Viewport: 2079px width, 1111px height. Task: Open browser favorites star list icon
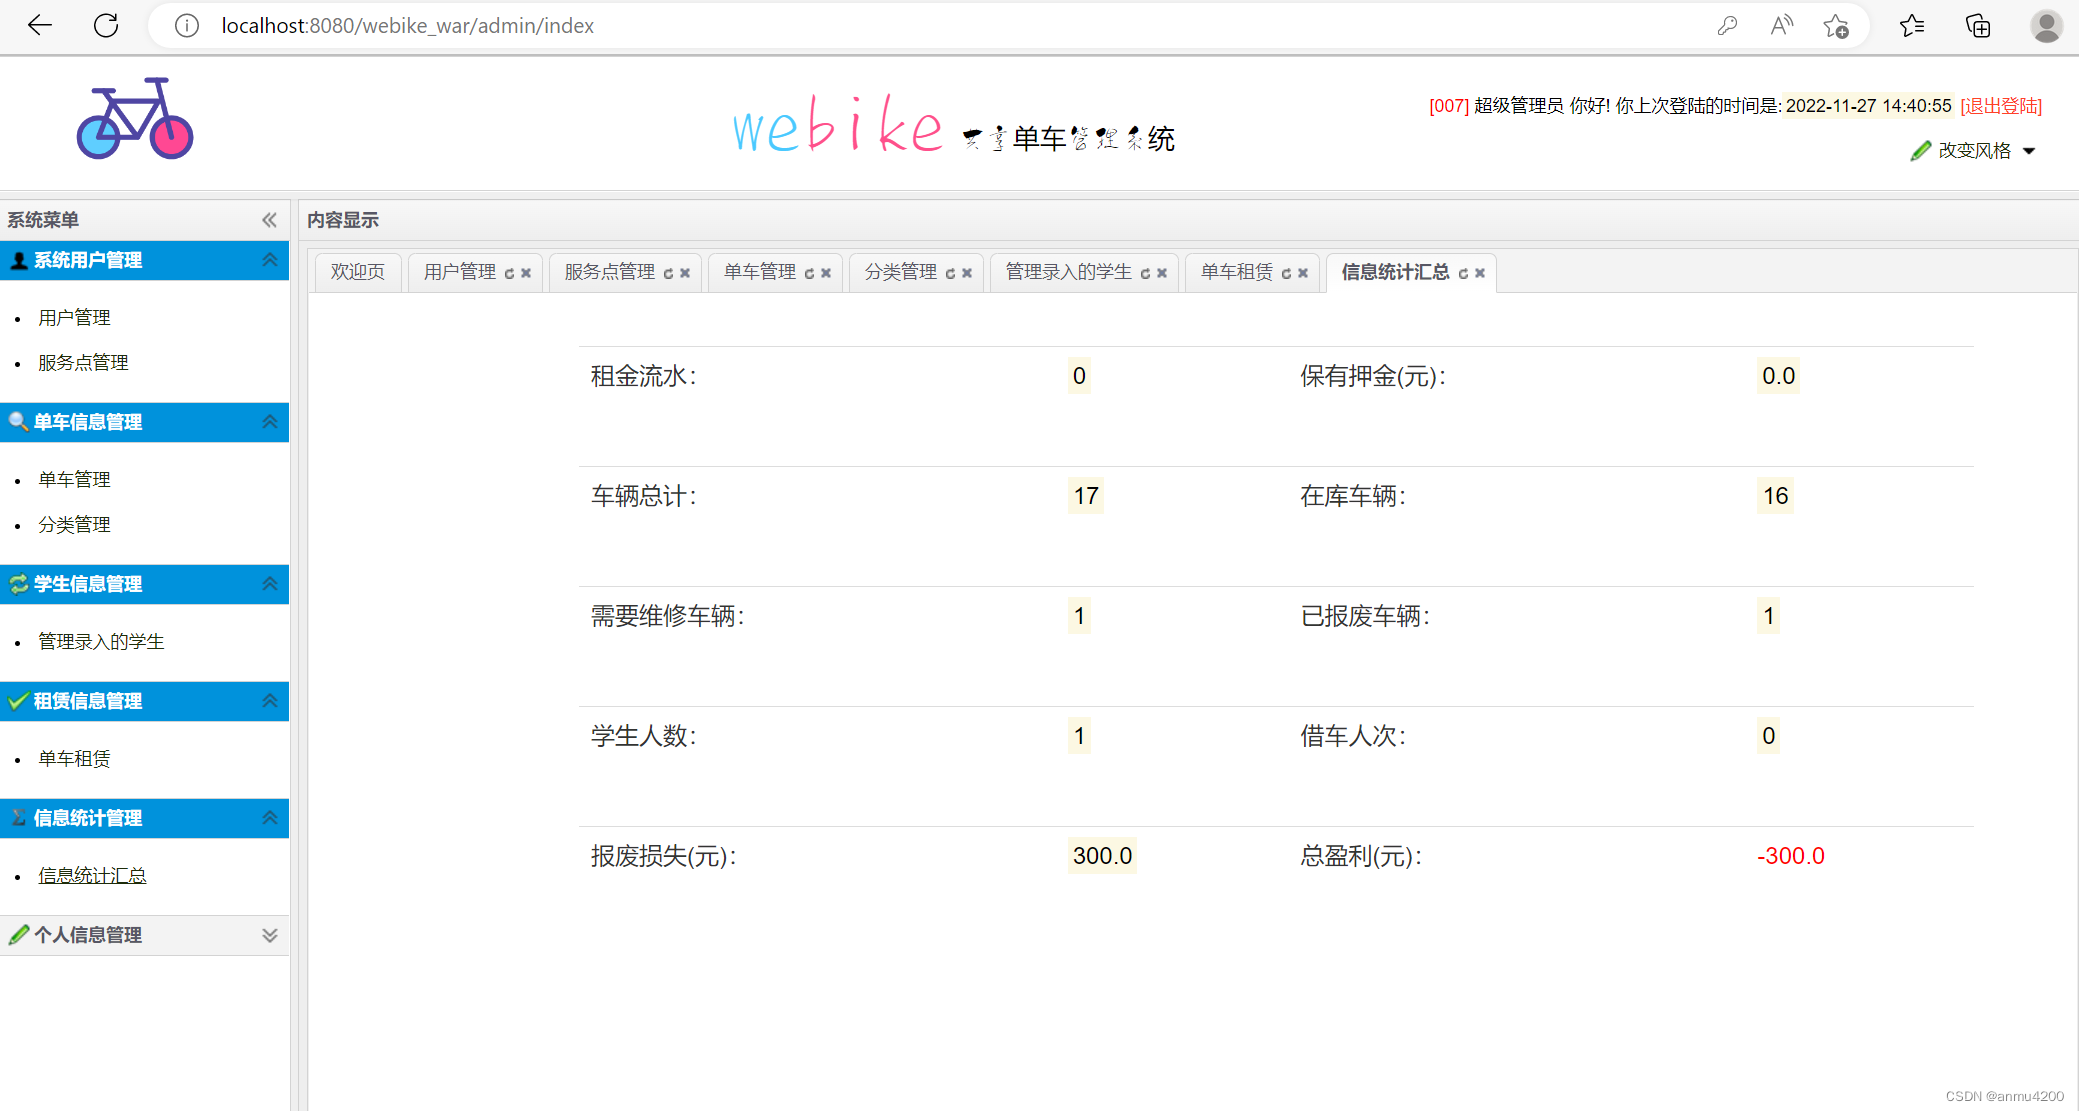1911,26
